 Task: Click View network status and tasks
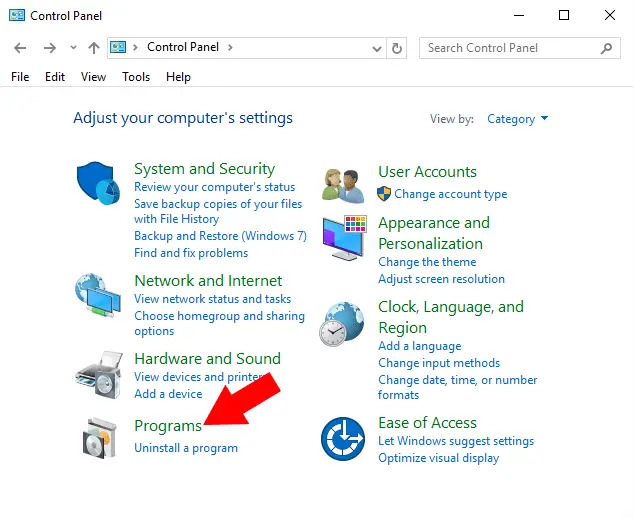(x=213, y=299)
